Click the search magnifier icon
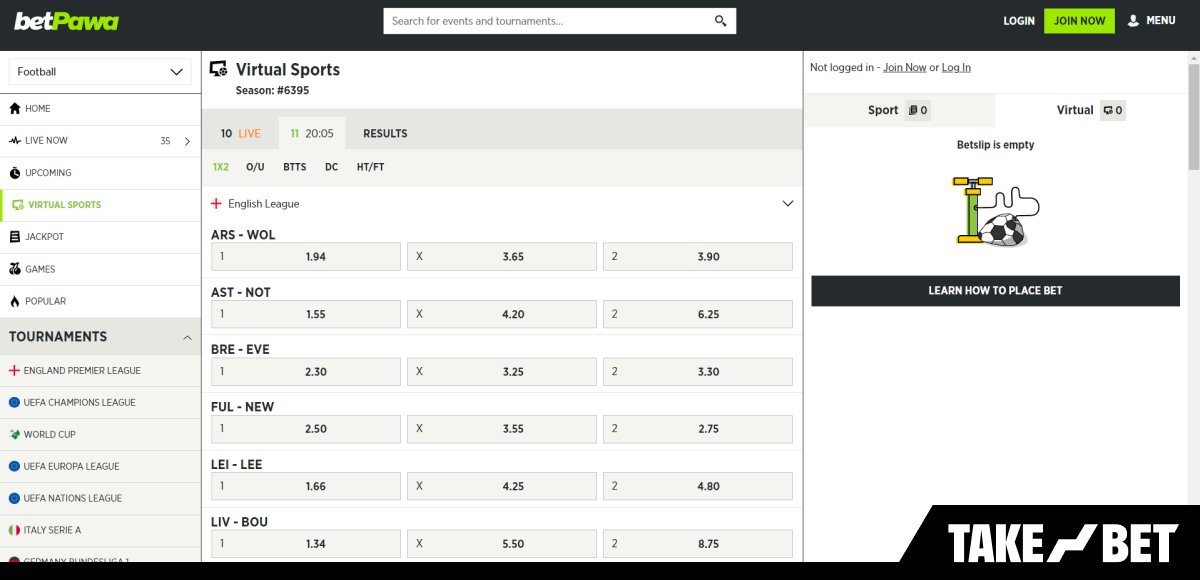 coord(721,21)
